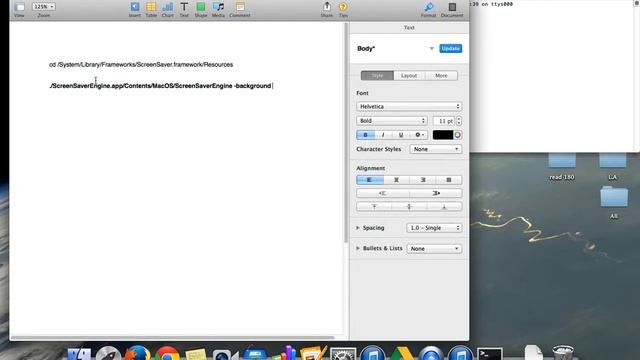Select align right button
The width and height of the screenshot is (640, 360).
point(423,180)
